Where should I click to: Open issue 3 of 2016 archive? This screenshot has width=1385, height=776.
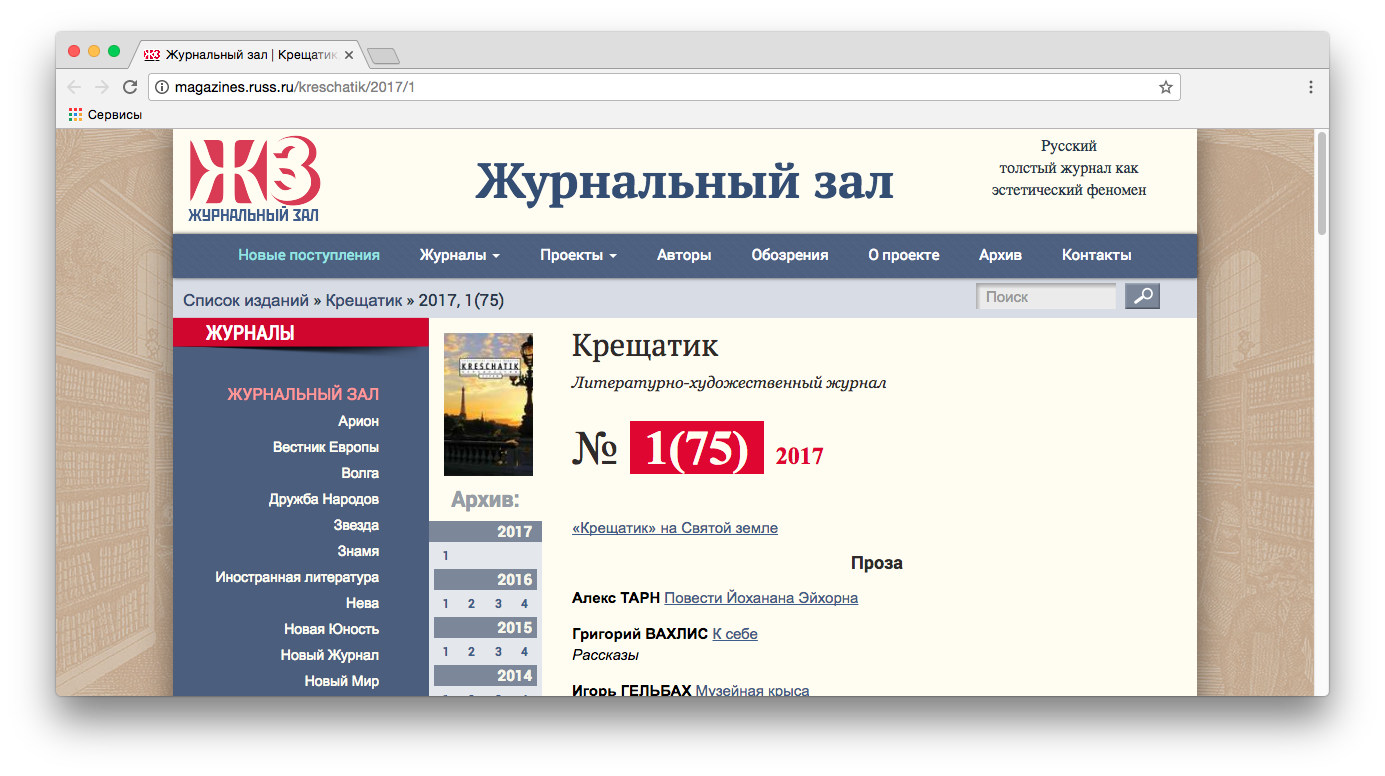click(x=498, y=603)
